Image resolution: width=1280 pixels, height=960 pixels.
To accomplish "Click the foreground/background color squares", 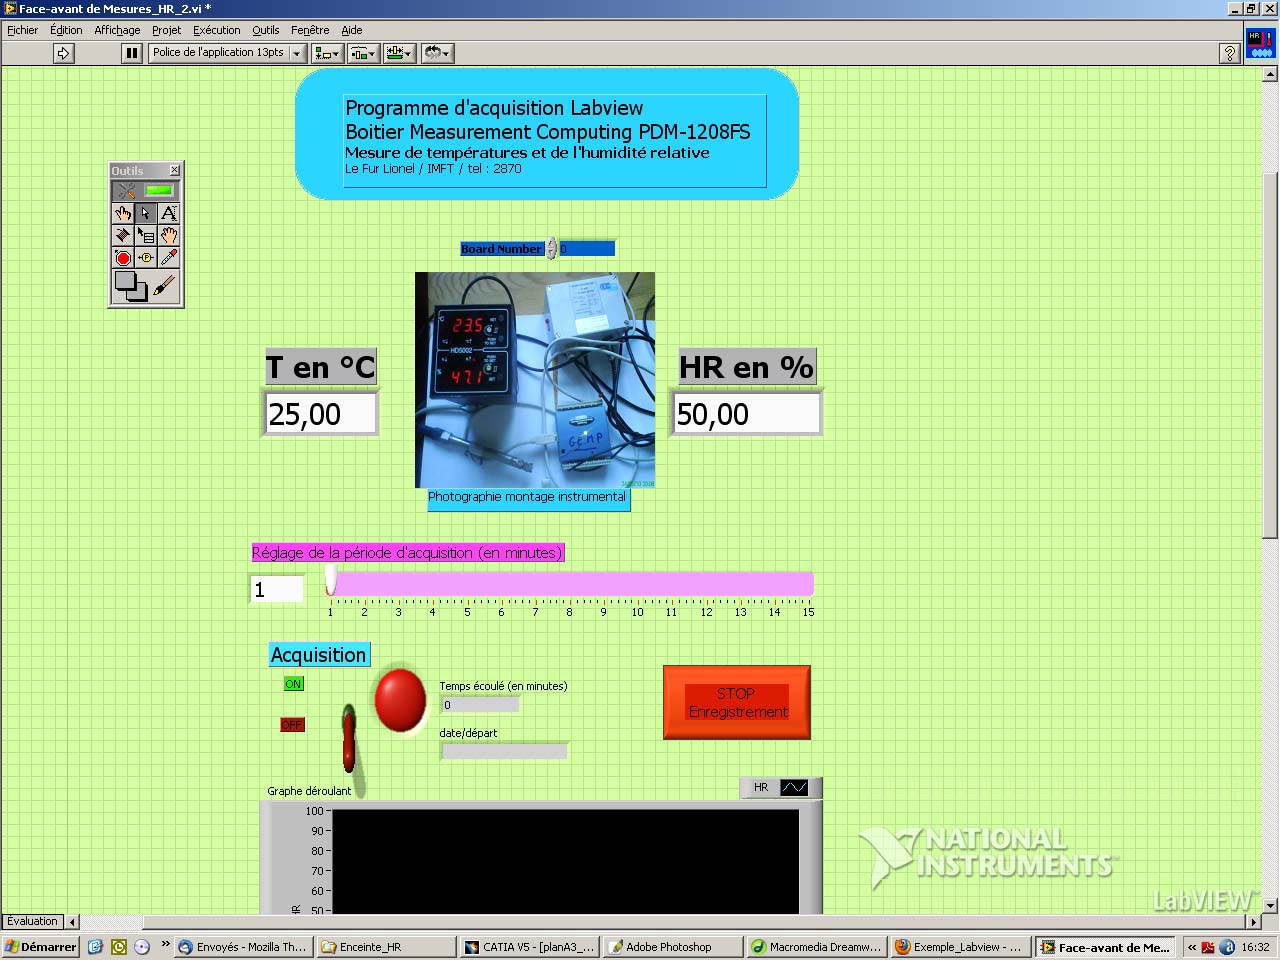I will click(x=130, y=287).
